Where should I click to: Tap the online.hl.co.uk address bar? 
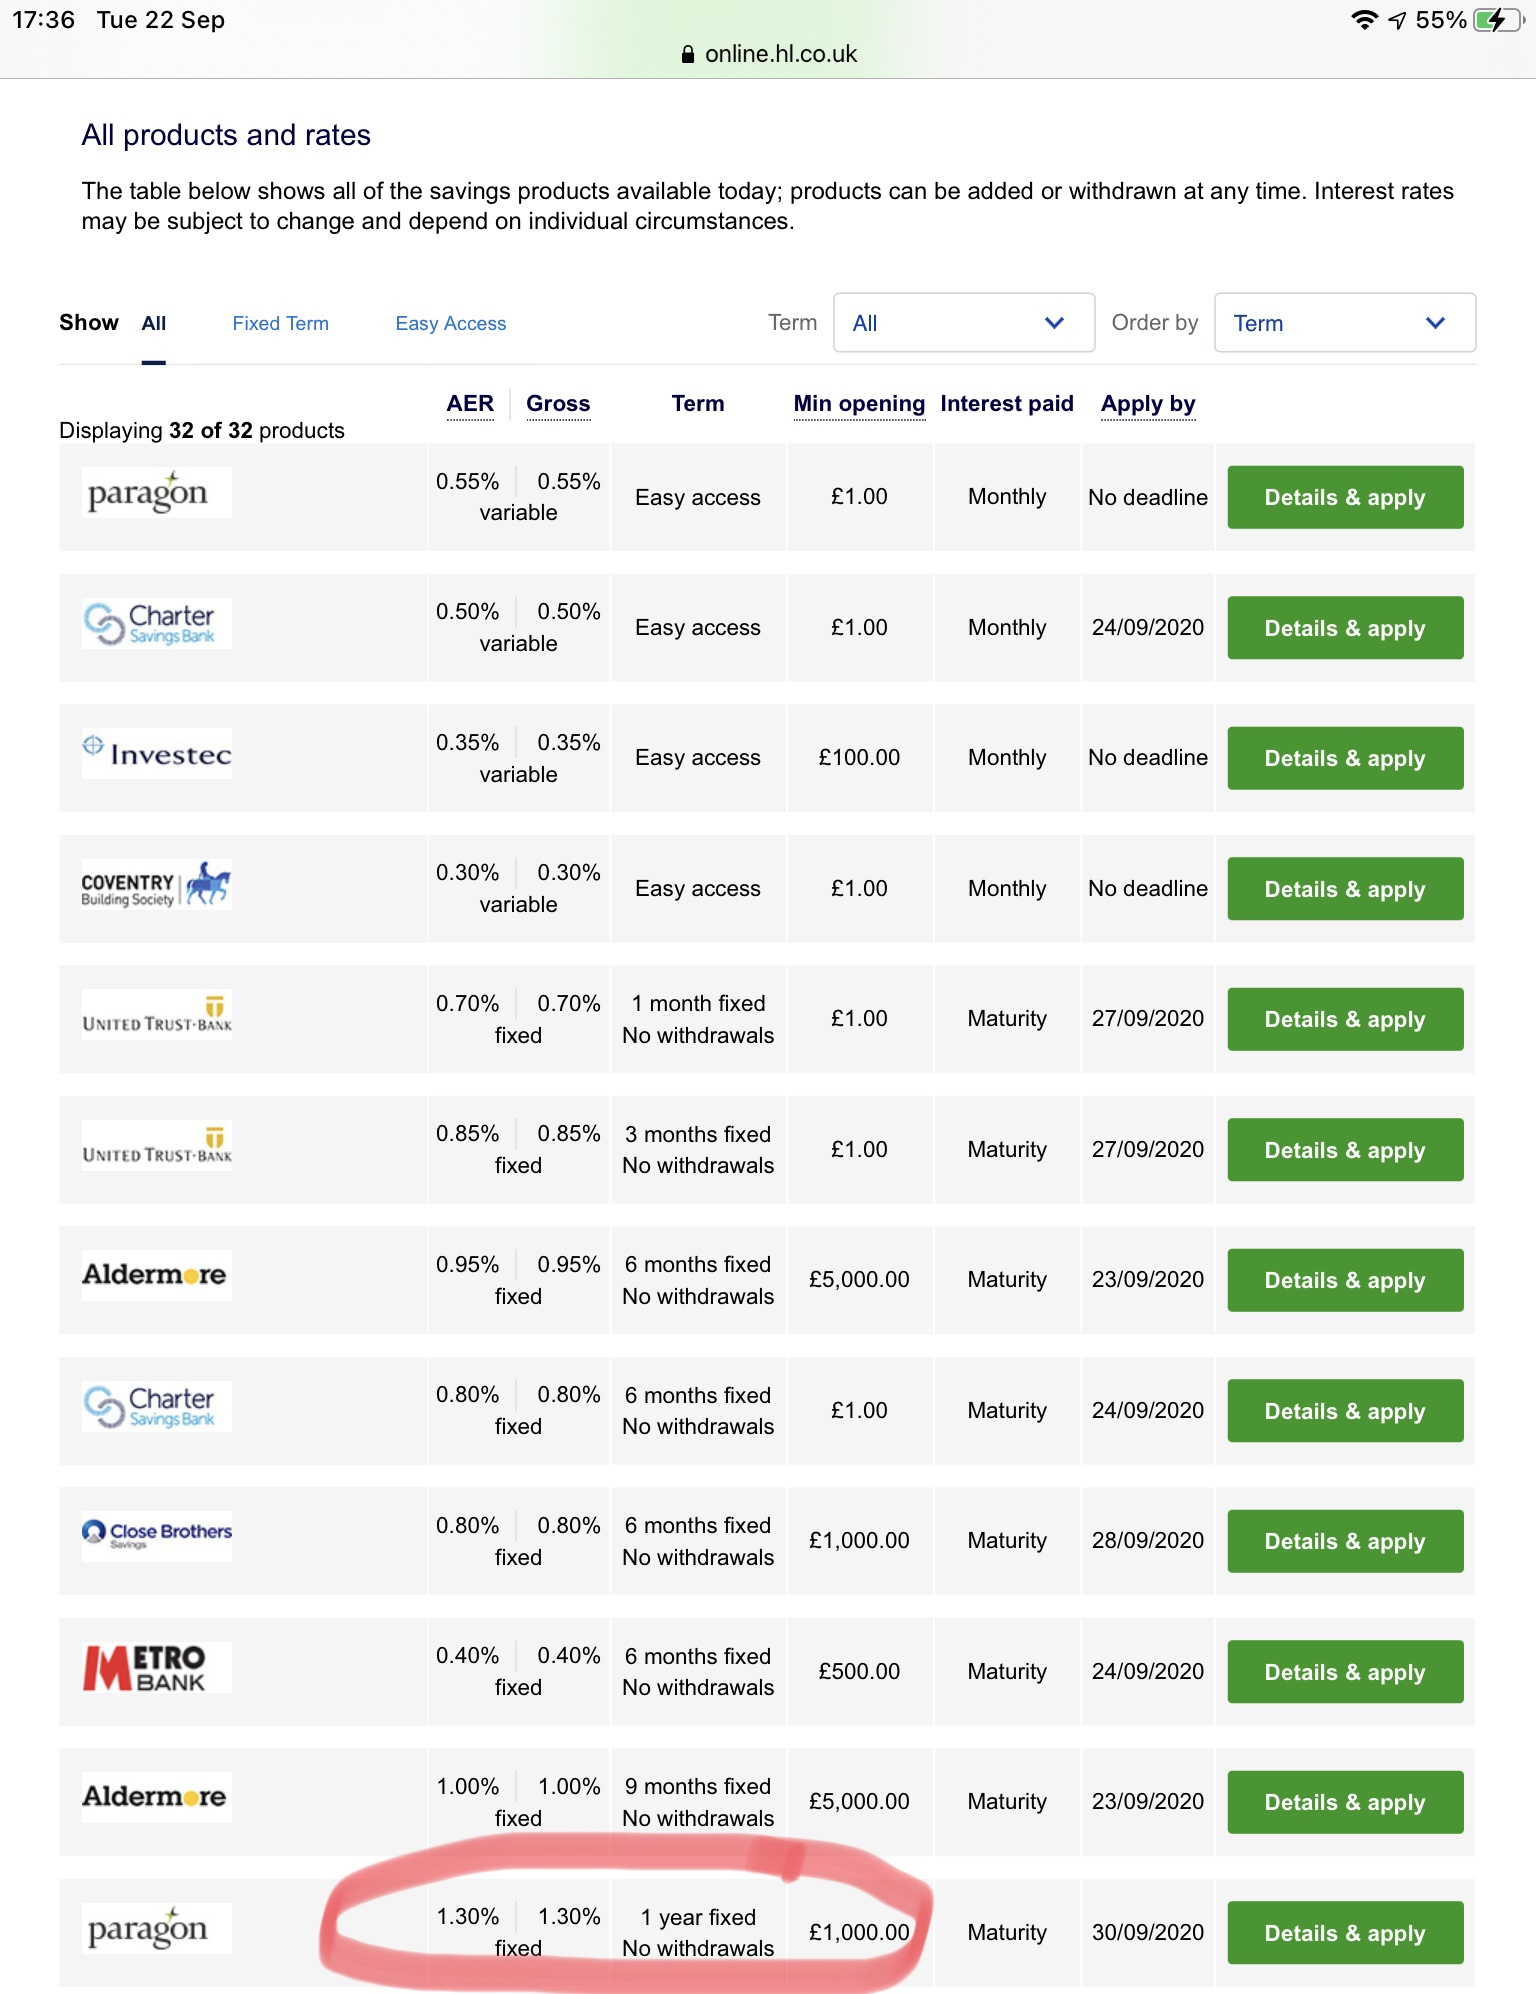click(x=768, y=54)
